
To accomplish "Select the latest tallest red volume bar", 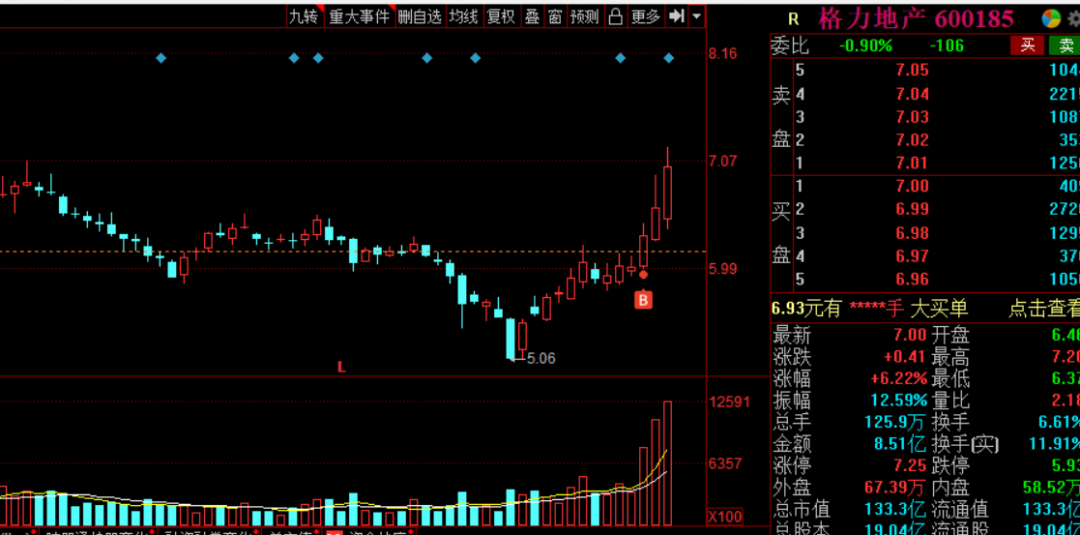I will 667,463.
